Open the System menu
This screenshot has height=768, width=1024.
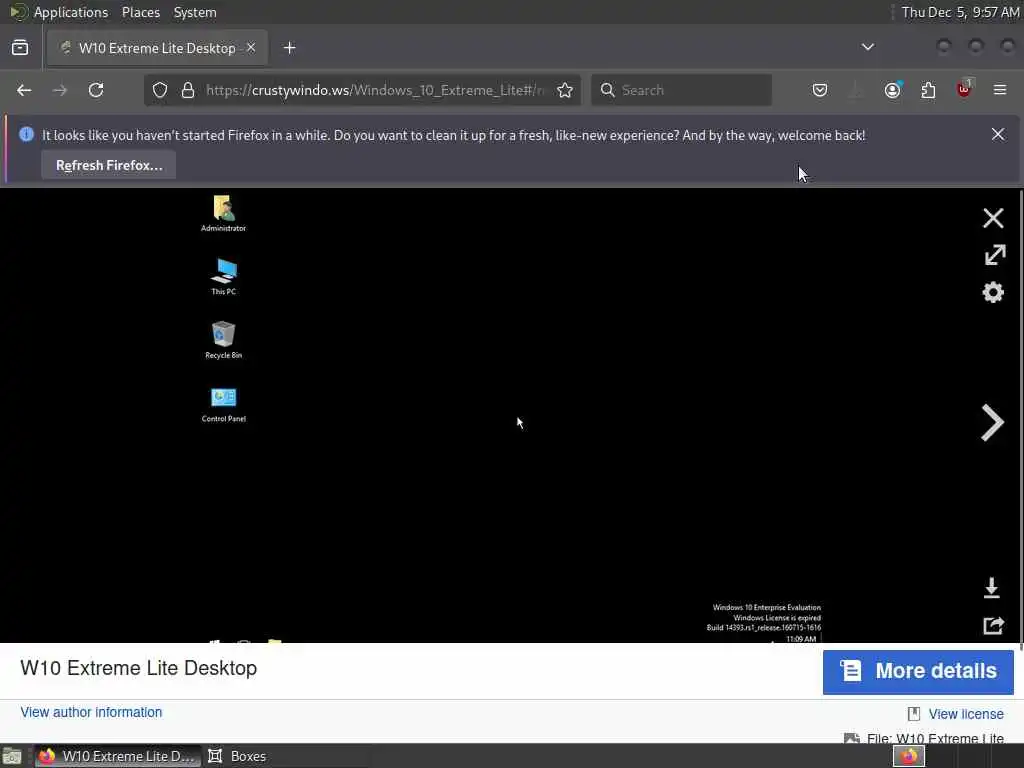coord(195,12)
